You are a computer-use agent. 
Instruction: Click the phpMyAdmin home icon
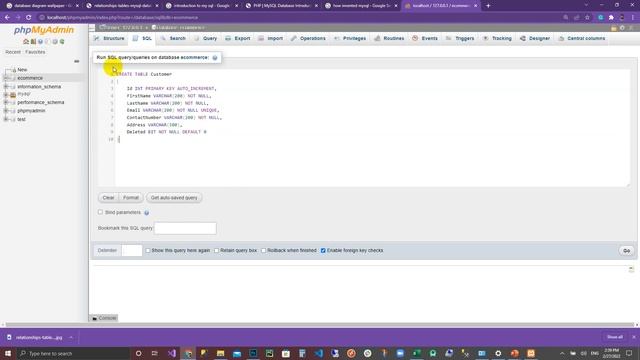click(26, 42)
